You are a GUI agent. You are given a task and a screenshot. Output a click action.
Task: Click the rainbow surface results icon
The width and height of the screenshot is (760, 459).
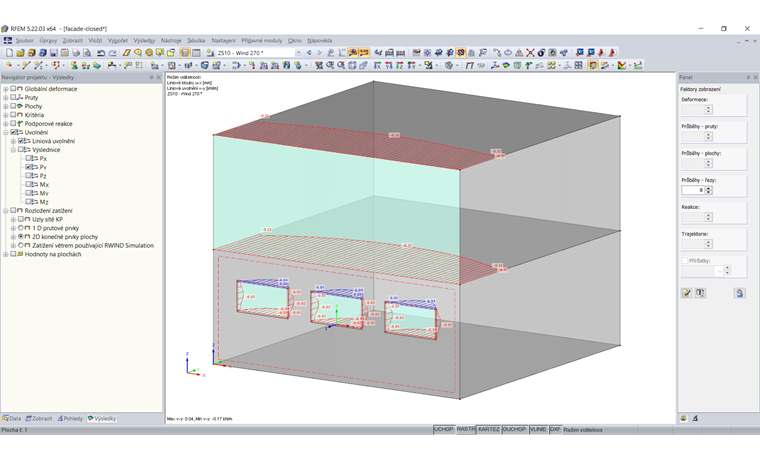506,65
